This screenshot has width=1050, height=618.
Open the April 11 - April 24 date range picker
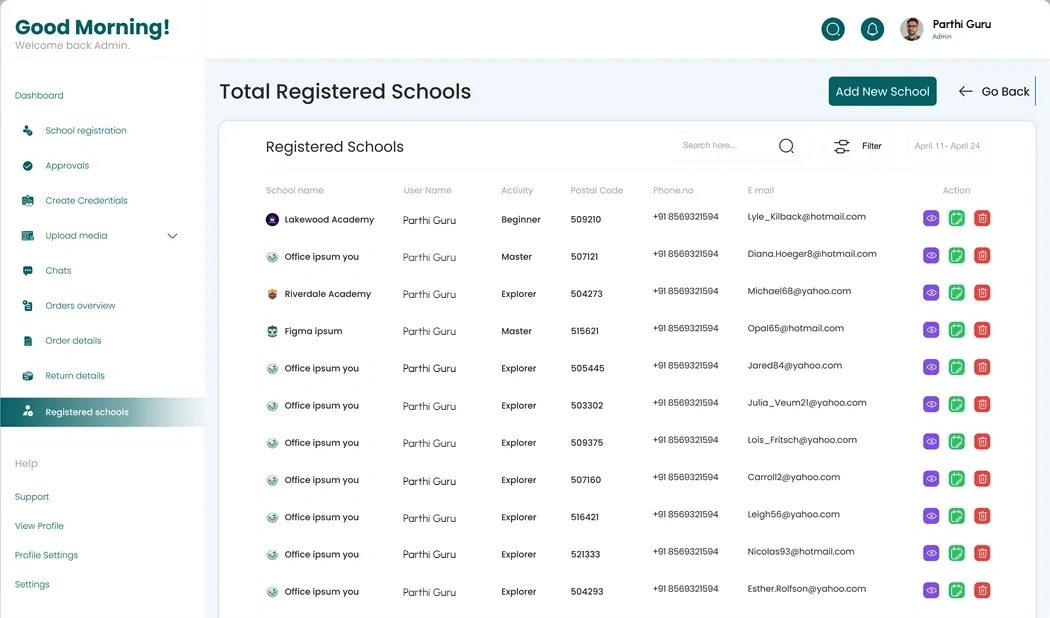click(947, 146)
